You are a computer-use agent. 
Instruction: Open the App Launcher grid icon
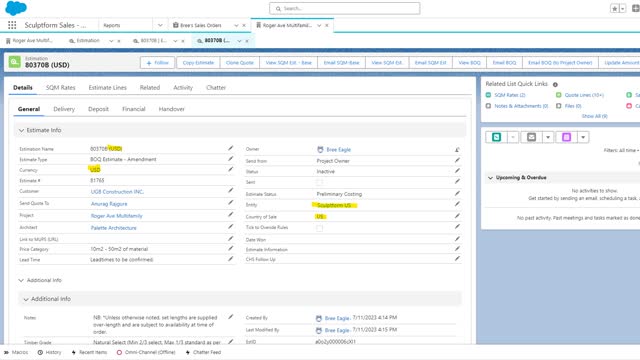tap(12, 25)
